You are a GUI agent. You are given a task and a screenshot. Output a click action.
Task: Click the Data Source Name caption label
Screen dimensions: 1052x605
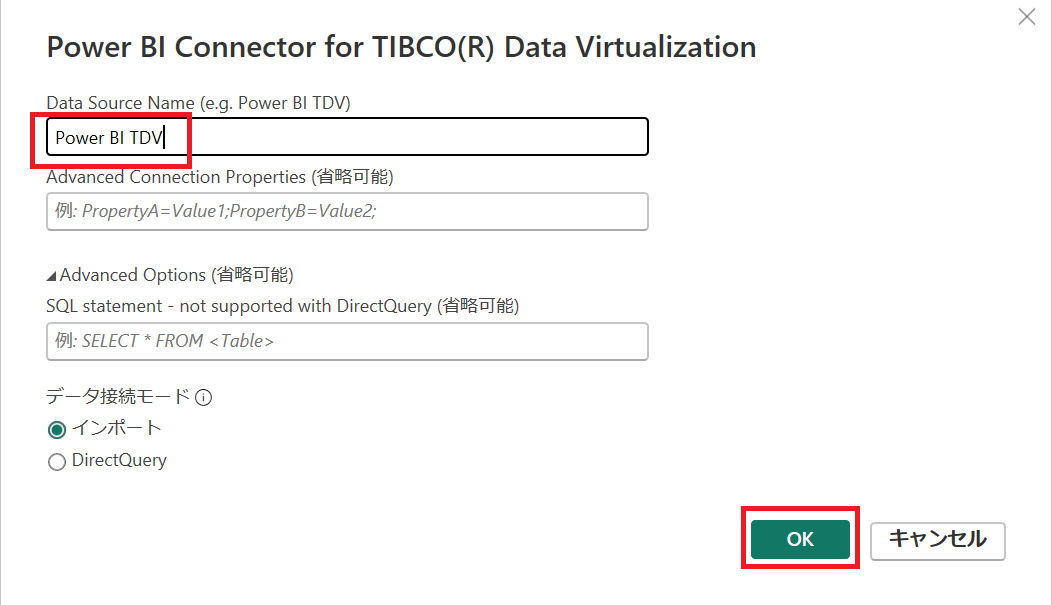(x=198, y=103)
